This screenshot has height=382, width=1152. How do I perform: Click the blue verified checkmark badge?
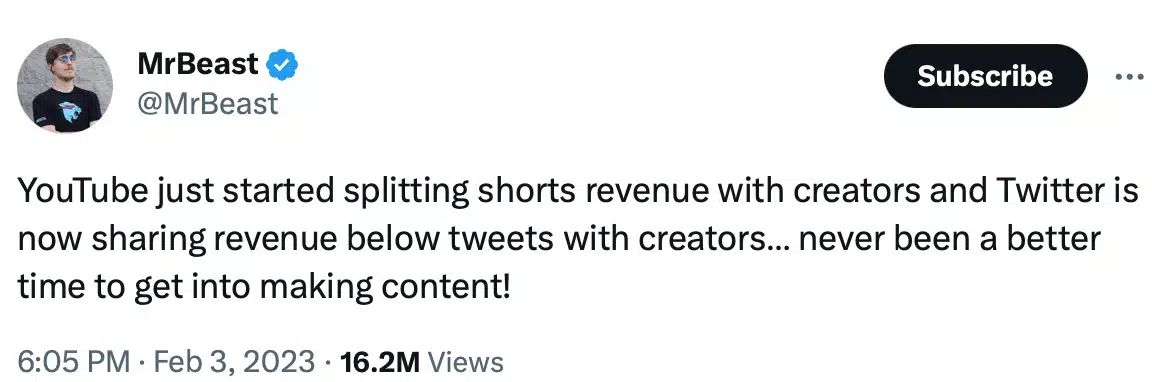click(283, 65)
